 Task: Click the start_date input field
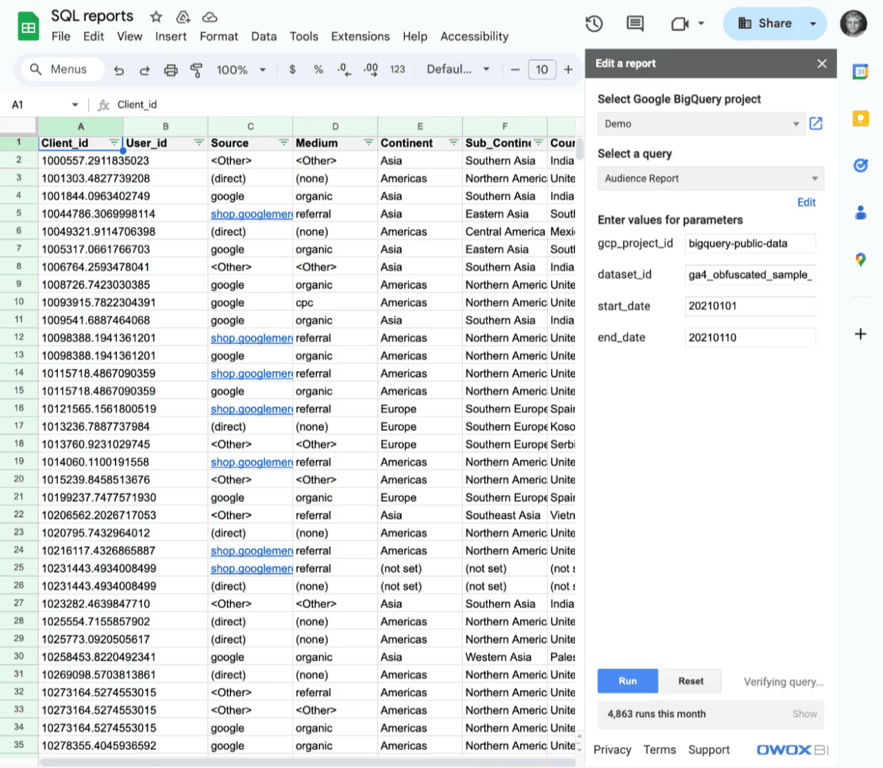tap(750, 306)
